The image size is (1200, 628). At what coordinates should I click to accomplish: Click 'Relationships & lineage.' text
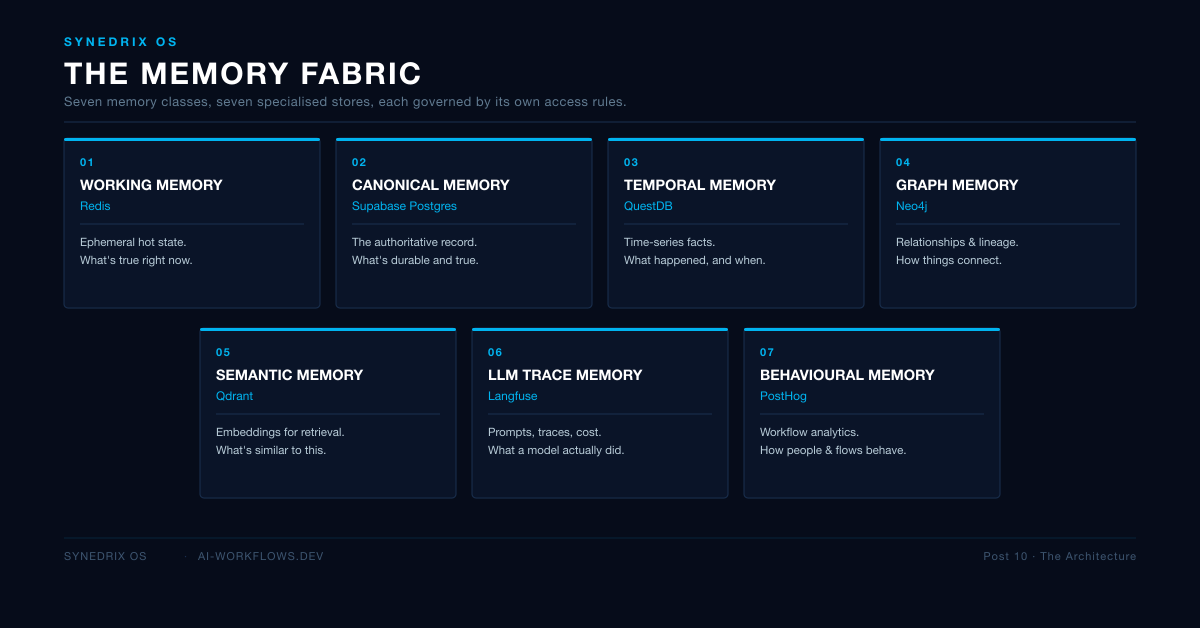957,242
